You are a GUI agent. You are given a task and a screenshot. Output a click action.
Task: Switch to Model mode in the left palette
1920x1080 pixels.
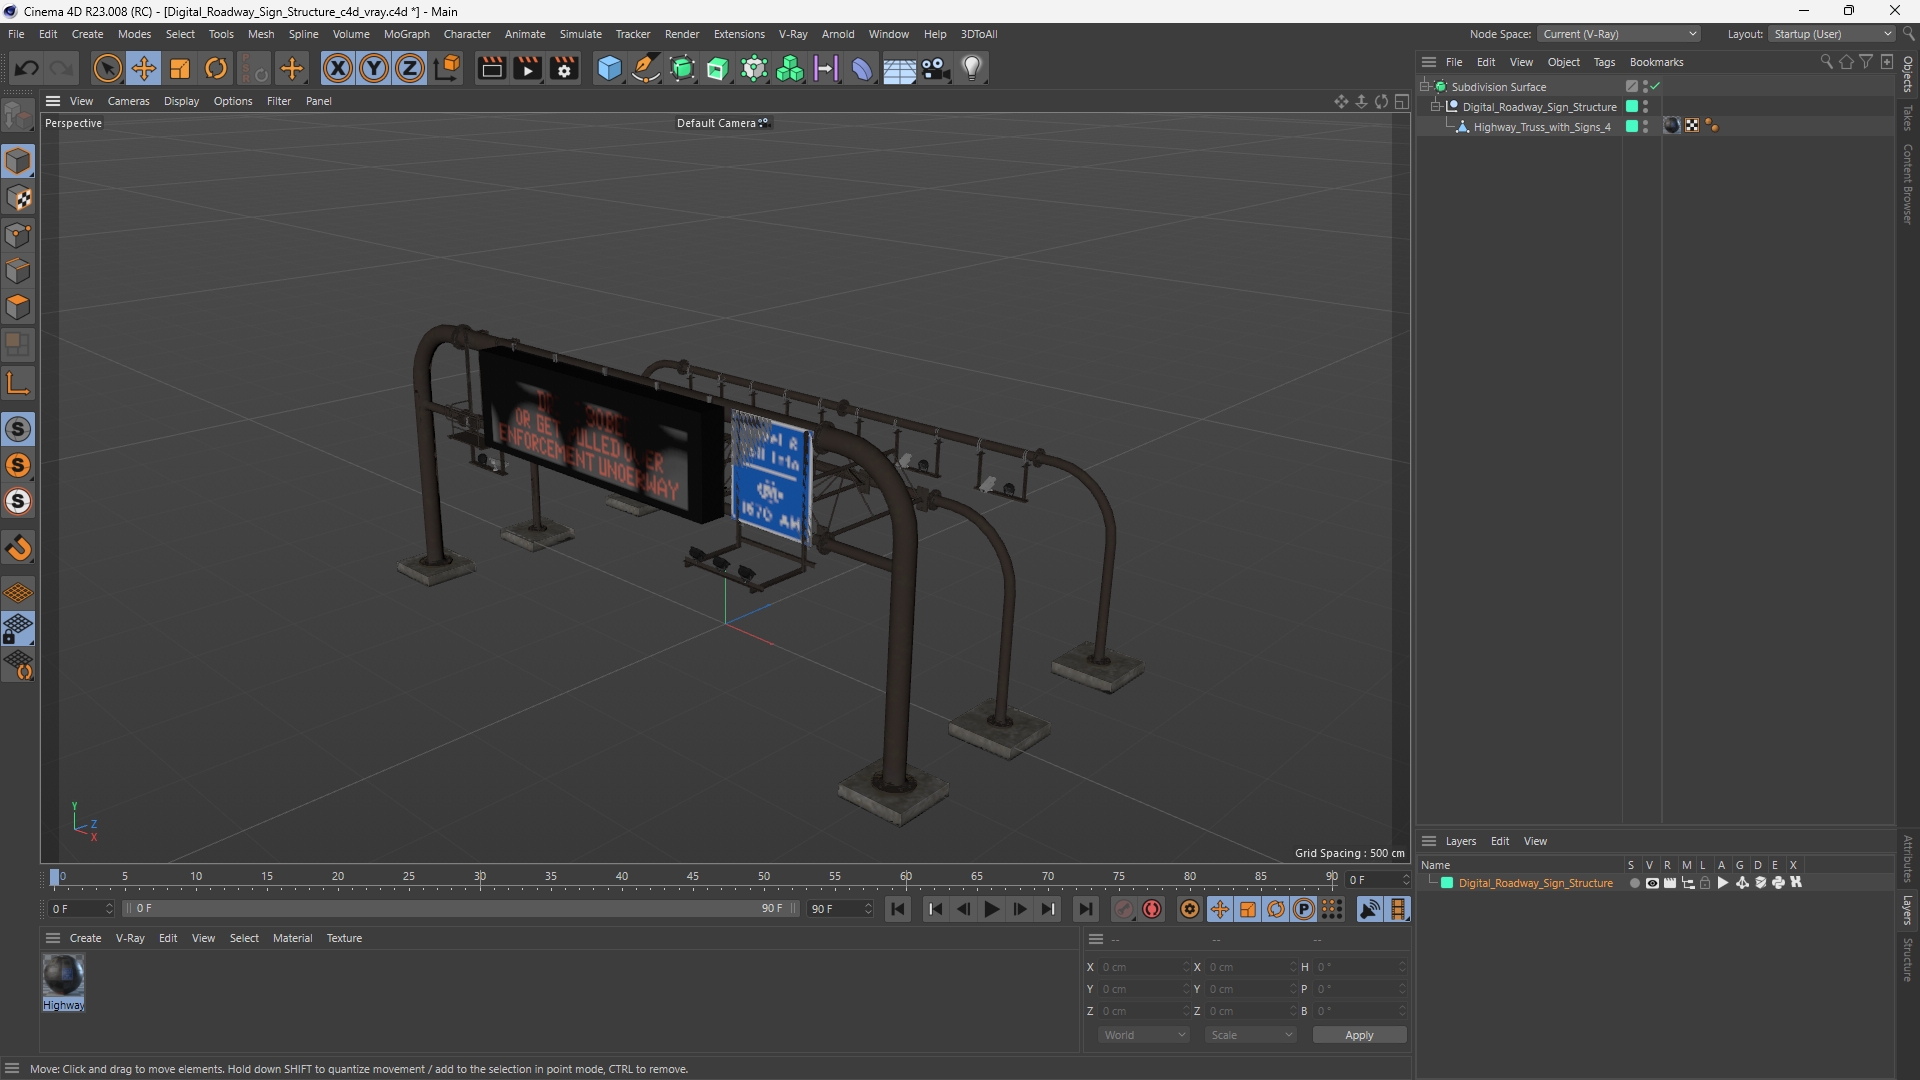[18, 161]
